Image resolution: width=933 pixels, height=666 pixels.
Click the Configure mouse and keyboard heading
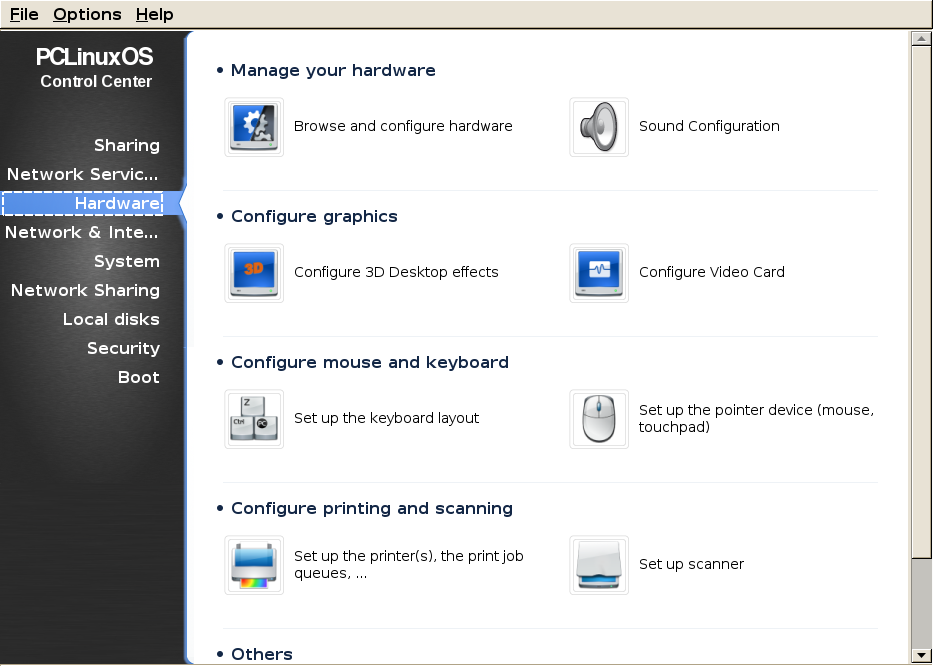pyautogui.click(x=370, y=362)
